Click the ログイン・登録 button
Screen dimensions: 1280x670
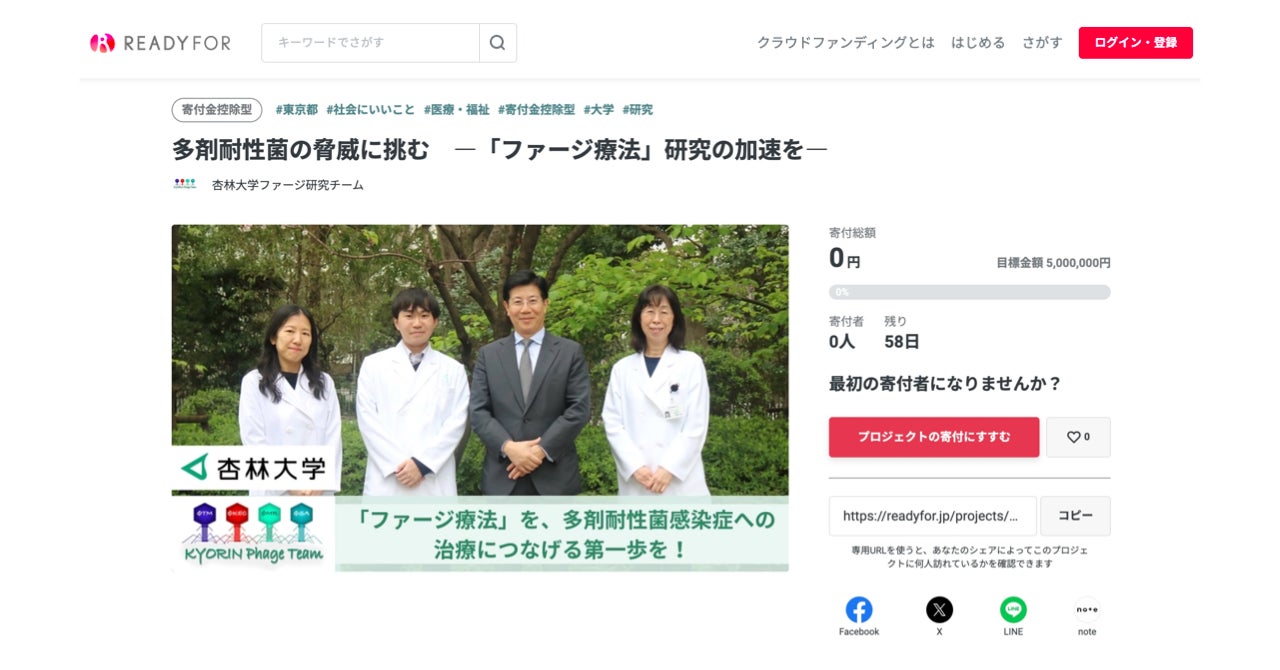coord(1135,43)
